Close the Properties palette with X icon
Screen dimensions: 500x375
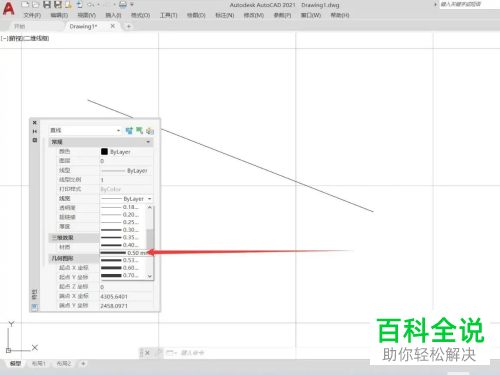(x=35, y=123)
